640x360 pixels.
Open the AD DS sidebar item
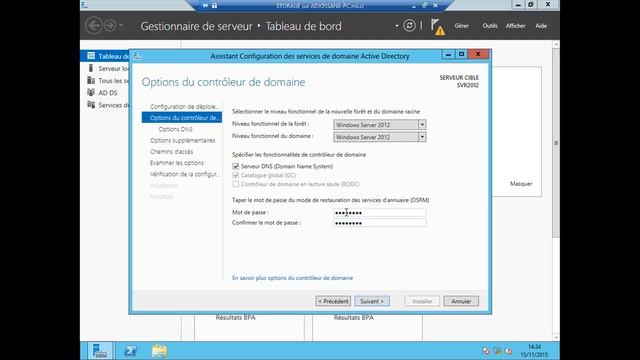tap(103, 93)
